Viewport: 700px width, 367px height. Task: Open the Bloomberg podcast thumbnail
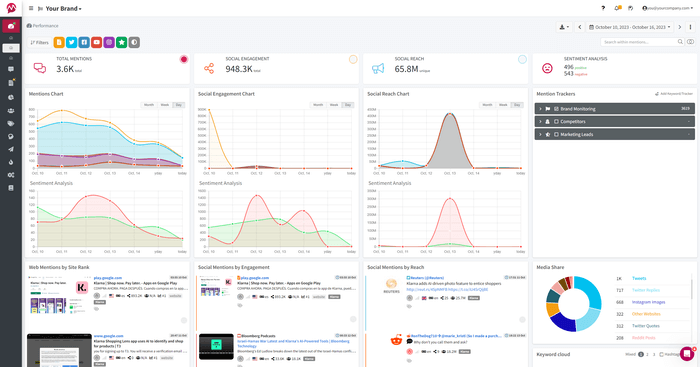coord(217,346)
